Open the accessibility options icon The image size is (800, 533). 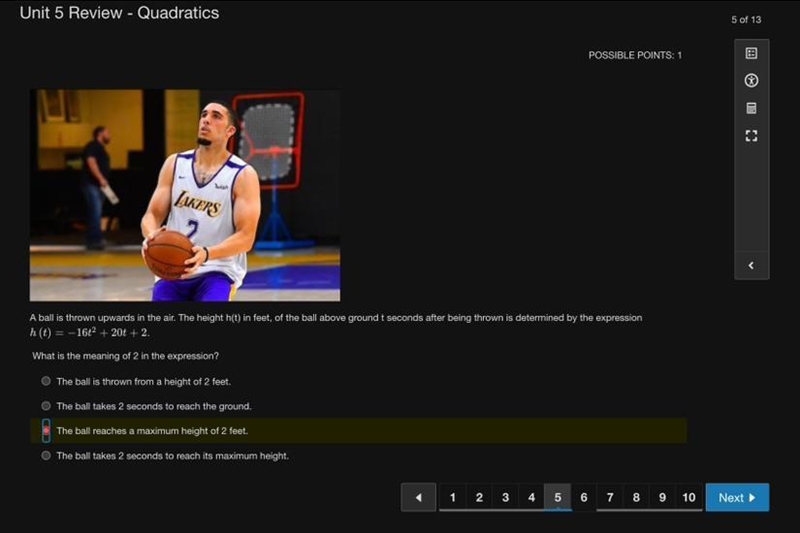751,81
